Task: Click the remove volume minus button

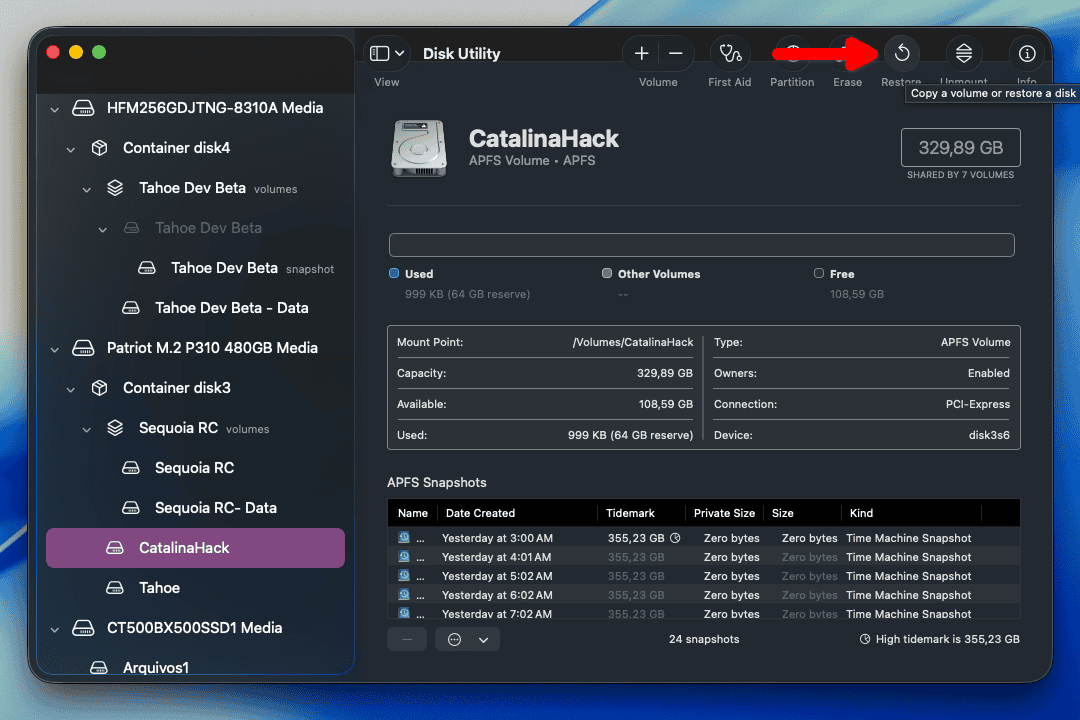Action: pyautogui.click(x=676, y=54)
